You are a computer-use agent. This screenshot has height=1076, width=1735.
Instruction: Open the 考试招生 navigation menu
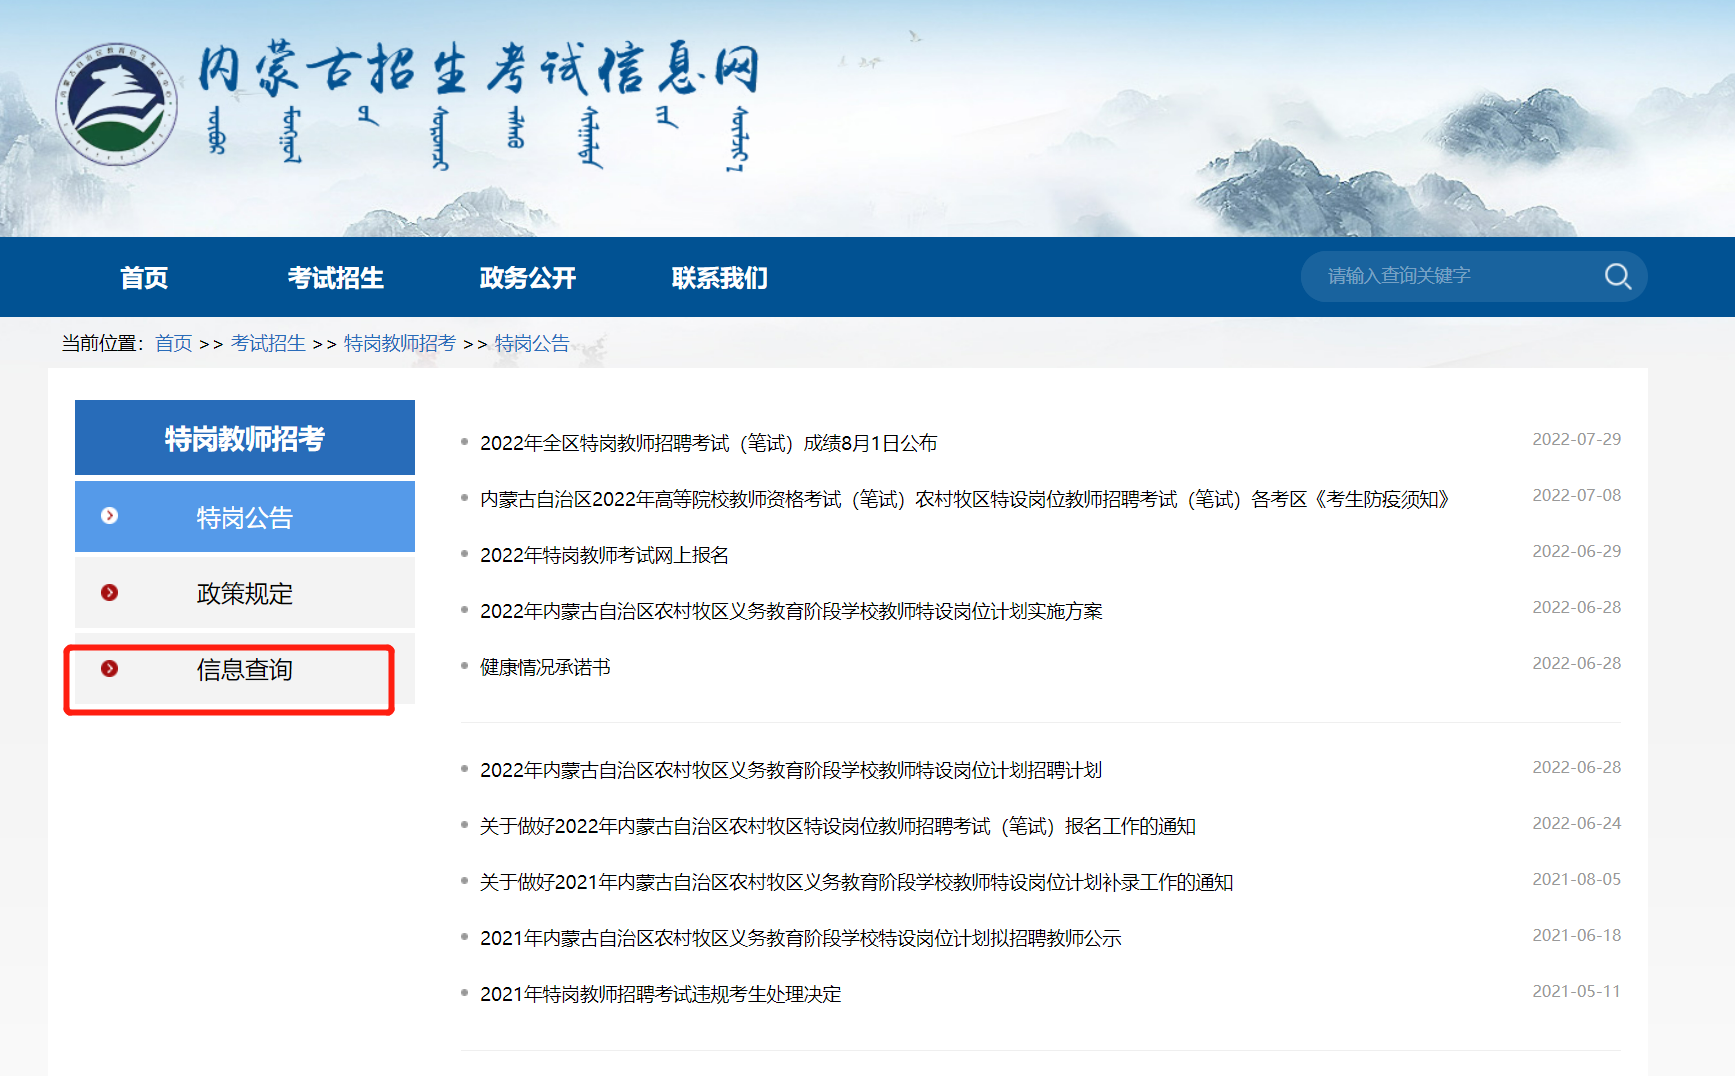pyautogui.click(x=335, y=278)
